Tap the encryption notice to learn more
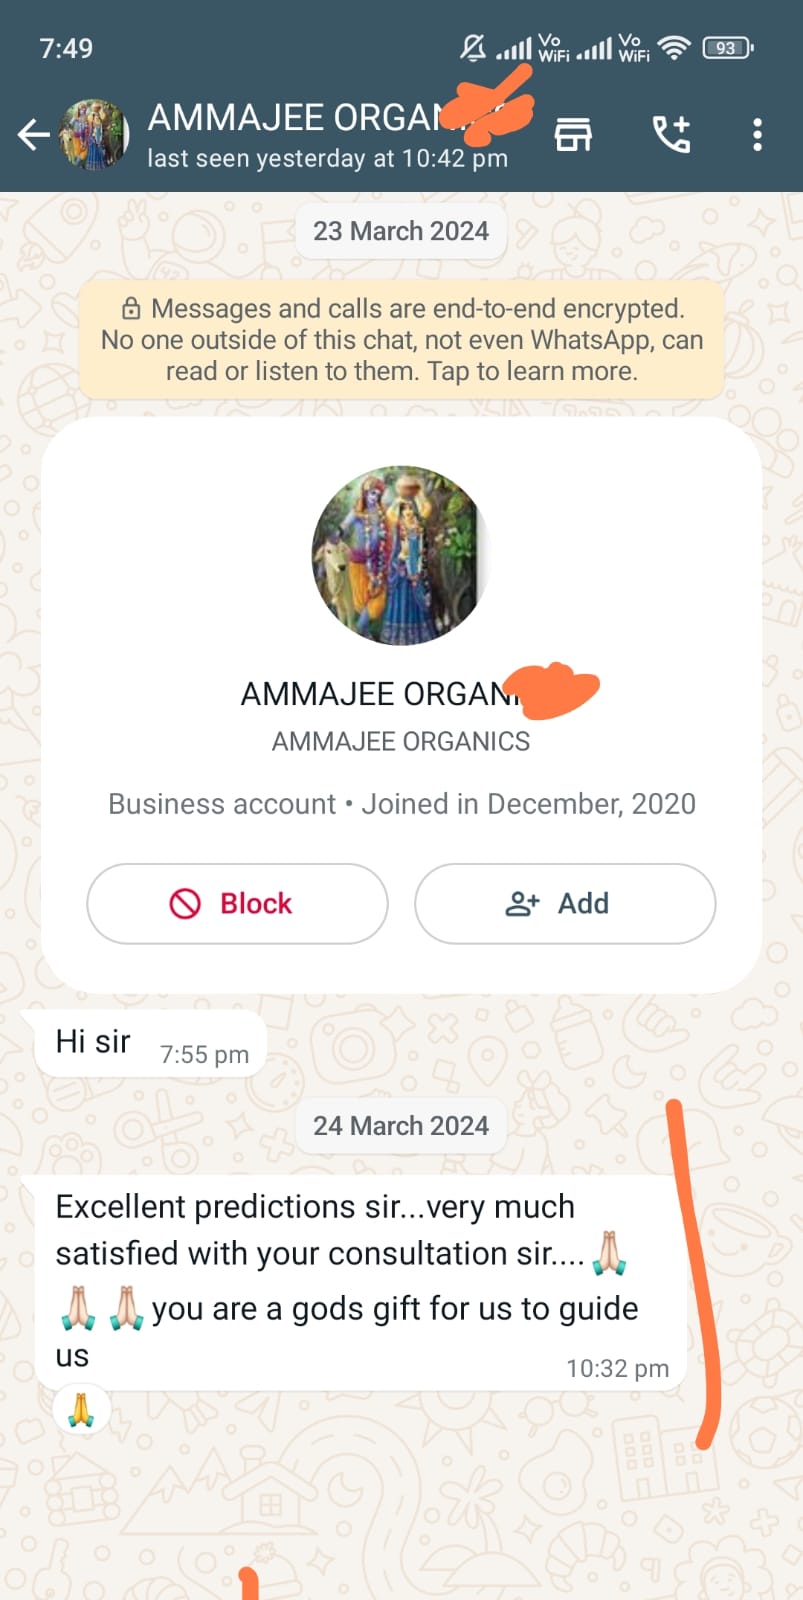The height and width of the screenshot is (1600, 803). coord(402,340)
